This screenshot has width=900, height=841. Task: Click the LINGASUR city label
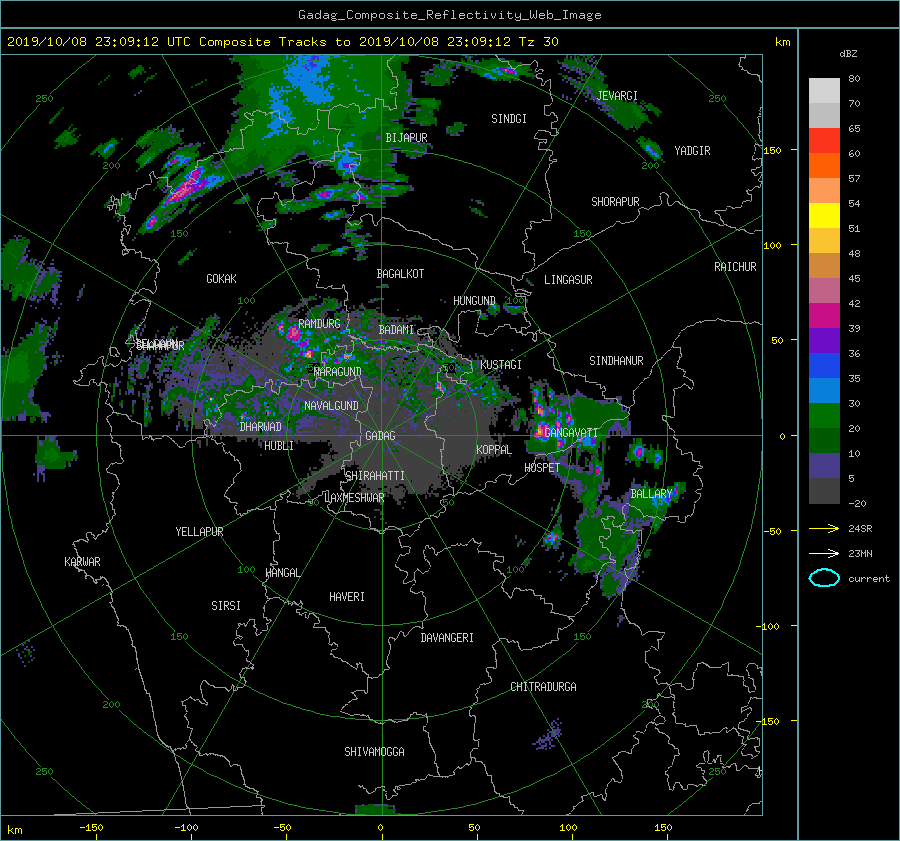568,280
